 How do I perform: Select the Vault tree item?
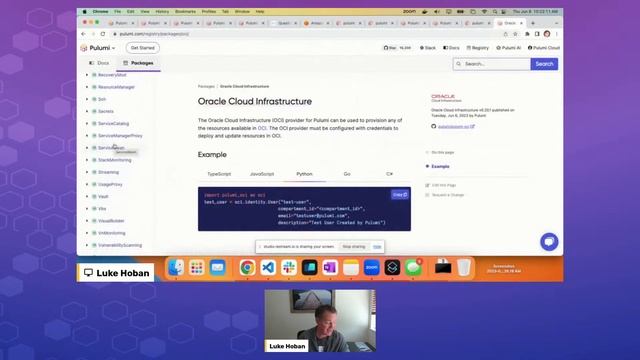click(x=103, y=197)
